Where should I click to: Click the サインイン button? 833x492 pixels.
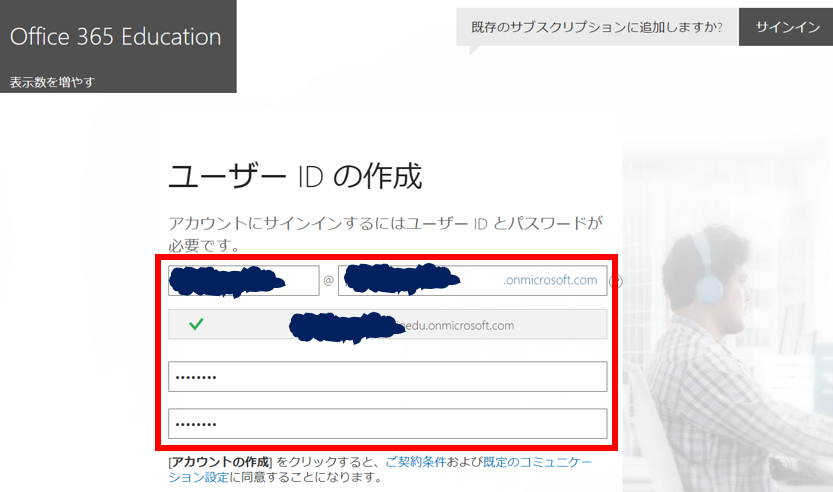[x=786, y=27]
